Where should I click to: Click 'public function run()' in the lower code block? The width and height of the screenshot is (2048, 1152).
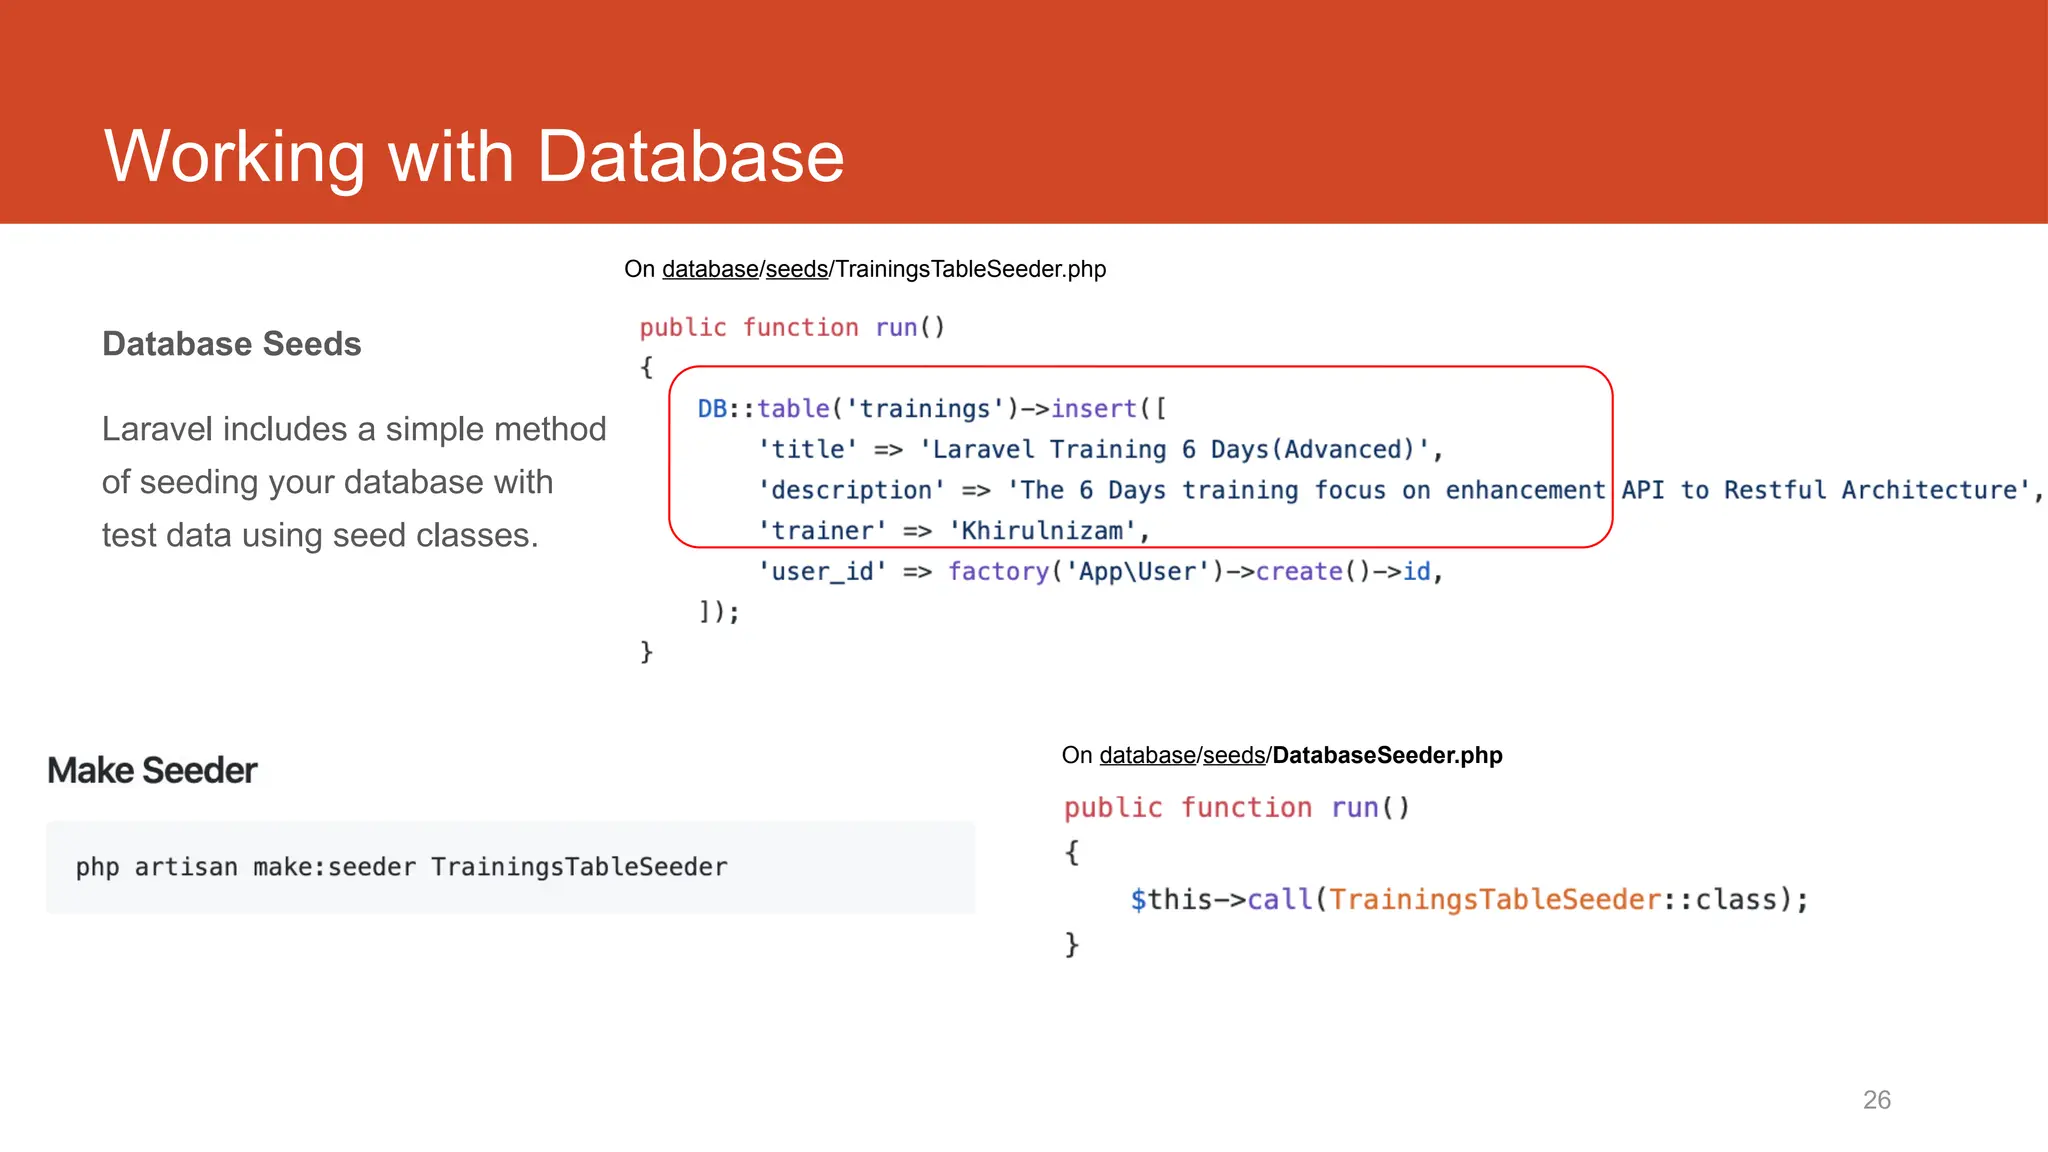(1237, 807)
